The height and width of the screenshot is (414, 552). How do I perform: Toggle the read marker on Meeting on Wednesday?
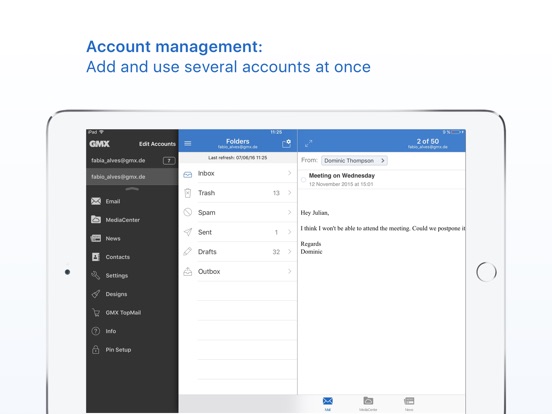(303, 180)
